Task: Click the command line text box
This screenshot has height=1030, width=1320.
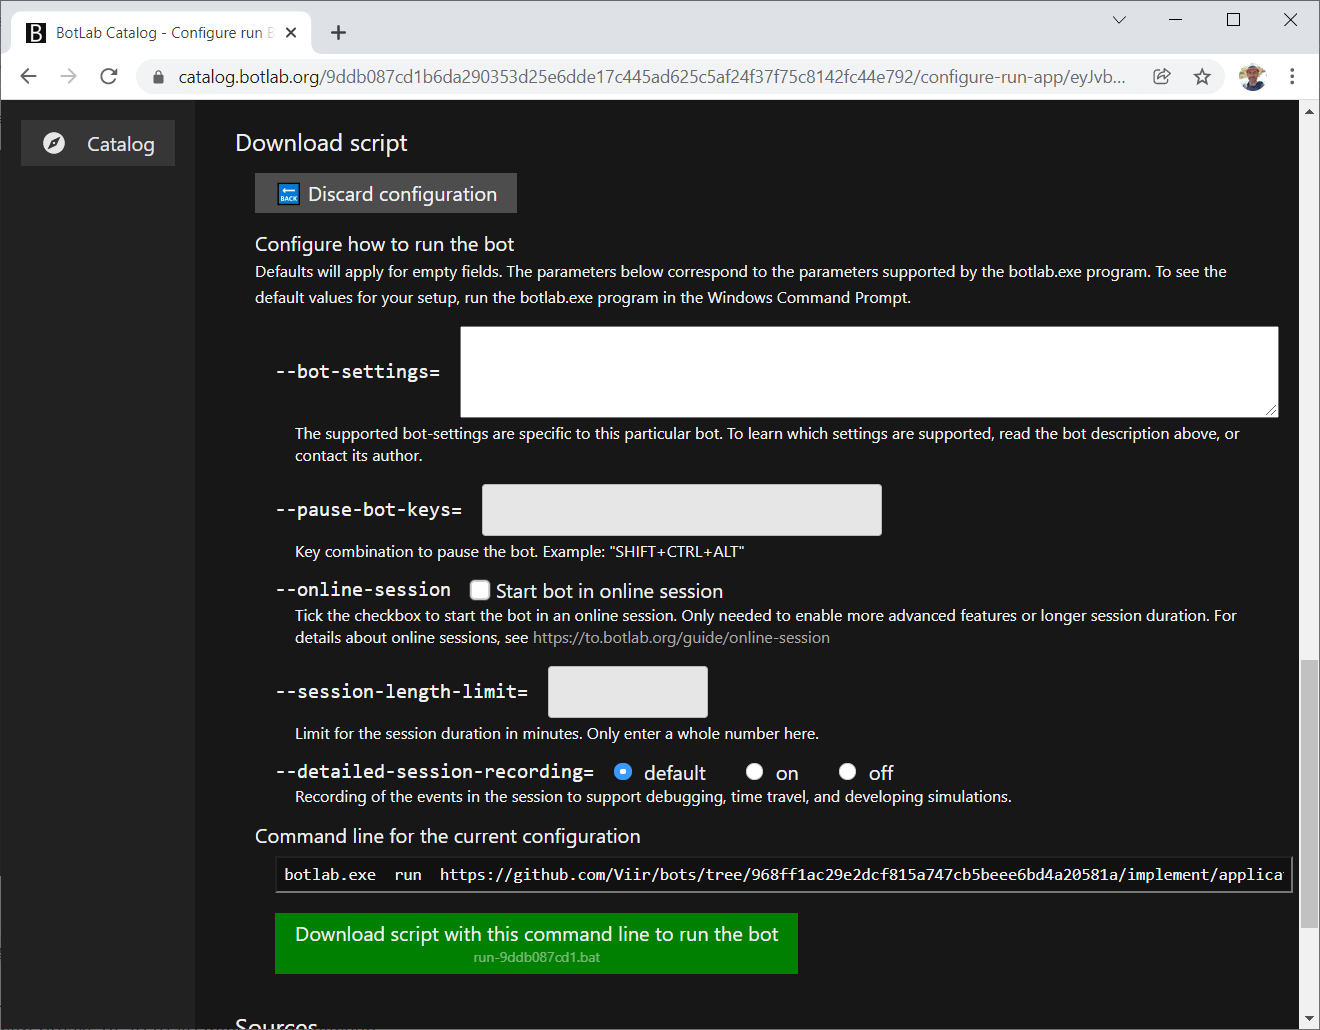Action: (x=783, y=874)
